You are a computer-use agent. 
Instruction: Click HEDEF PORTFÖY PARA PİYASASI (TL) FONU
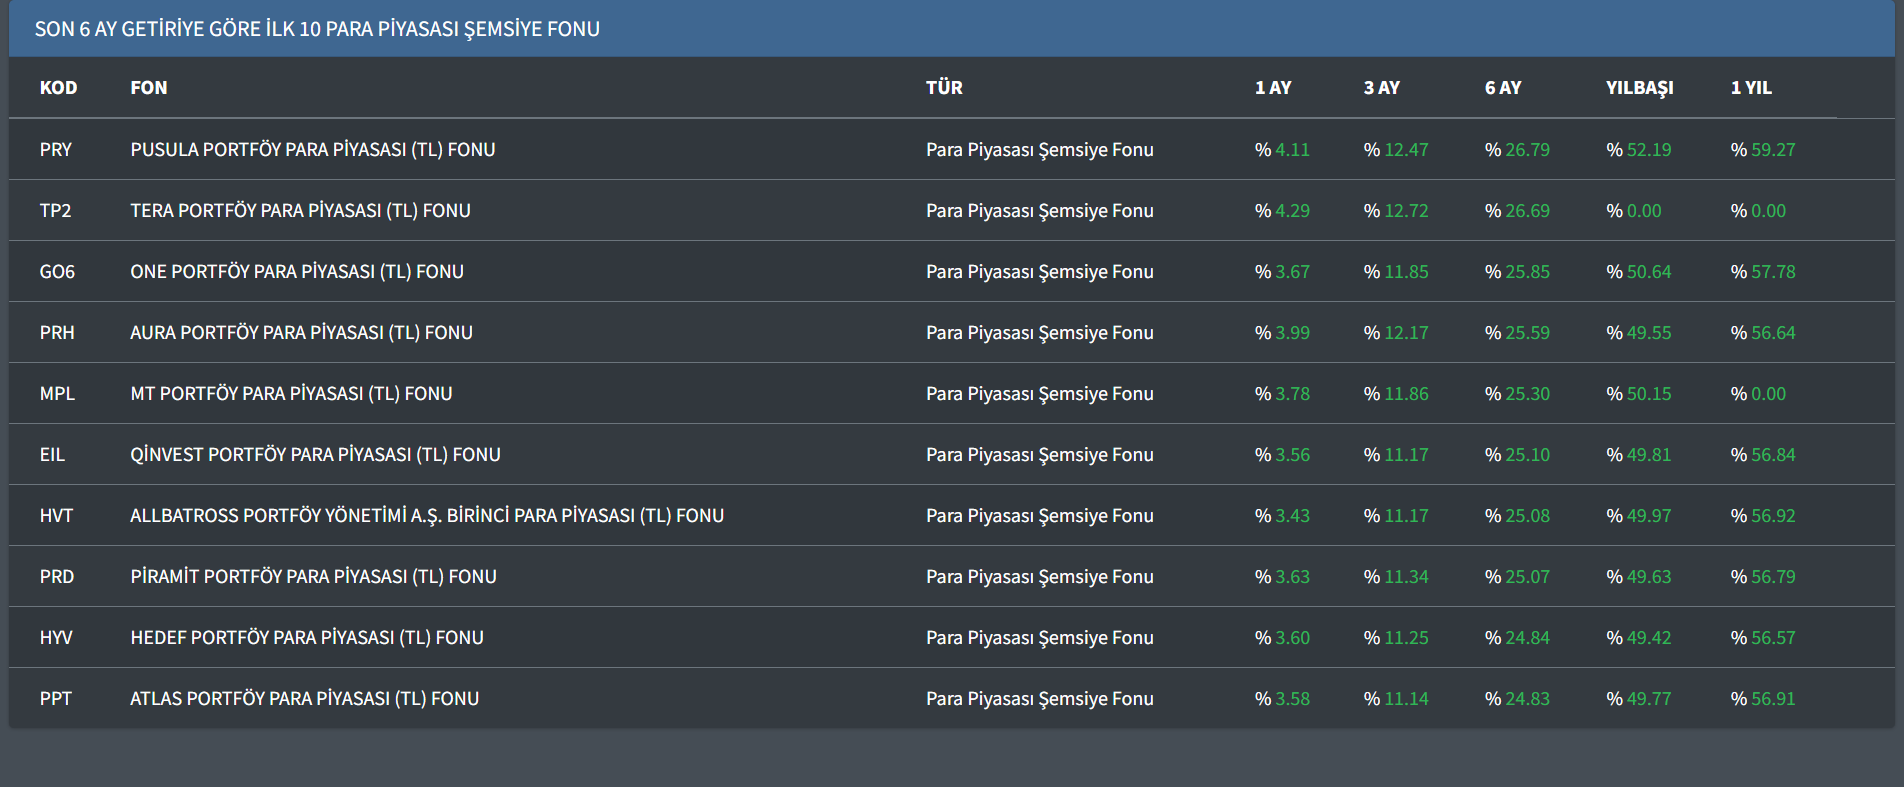click(306, 638)
